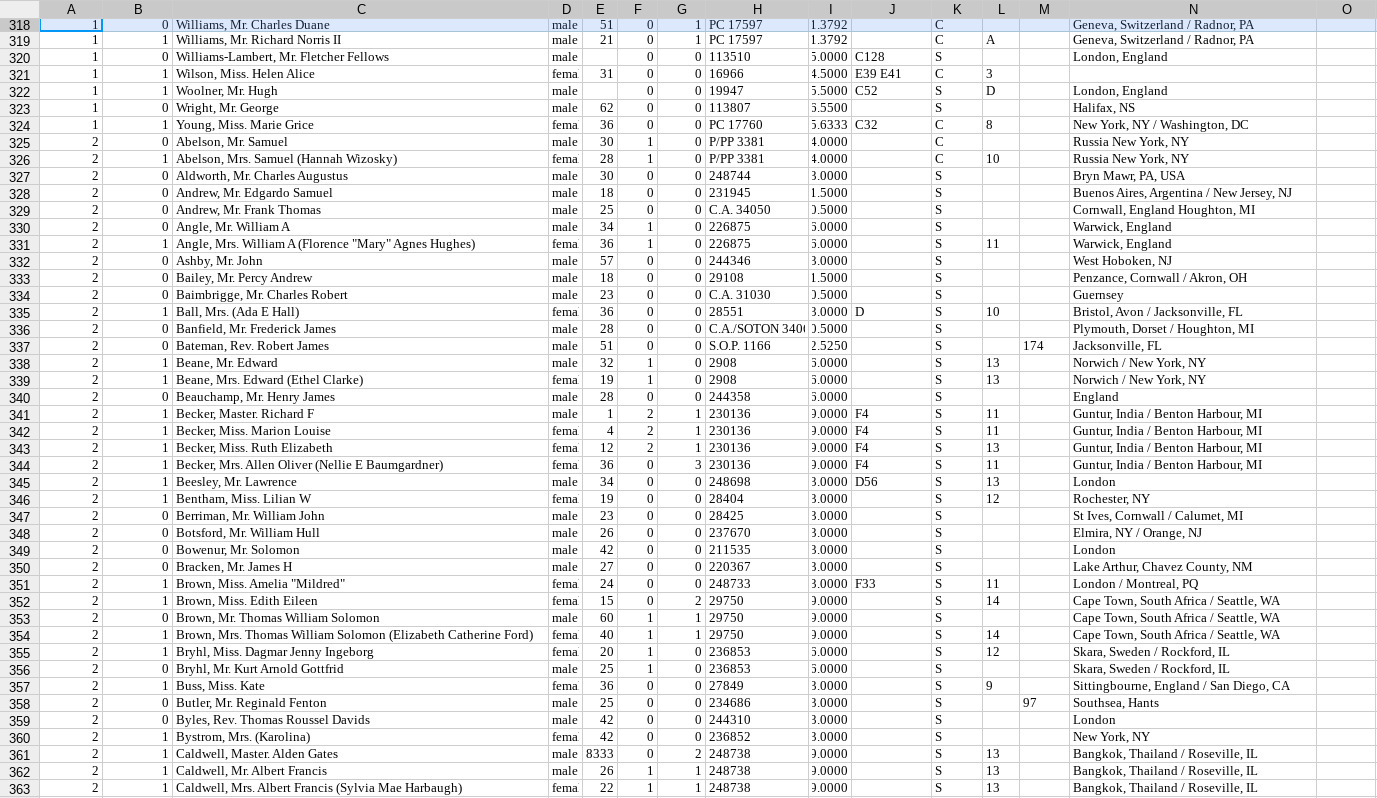Click body number cell '97'
1377x798 pixels.
coord(1044,703)
